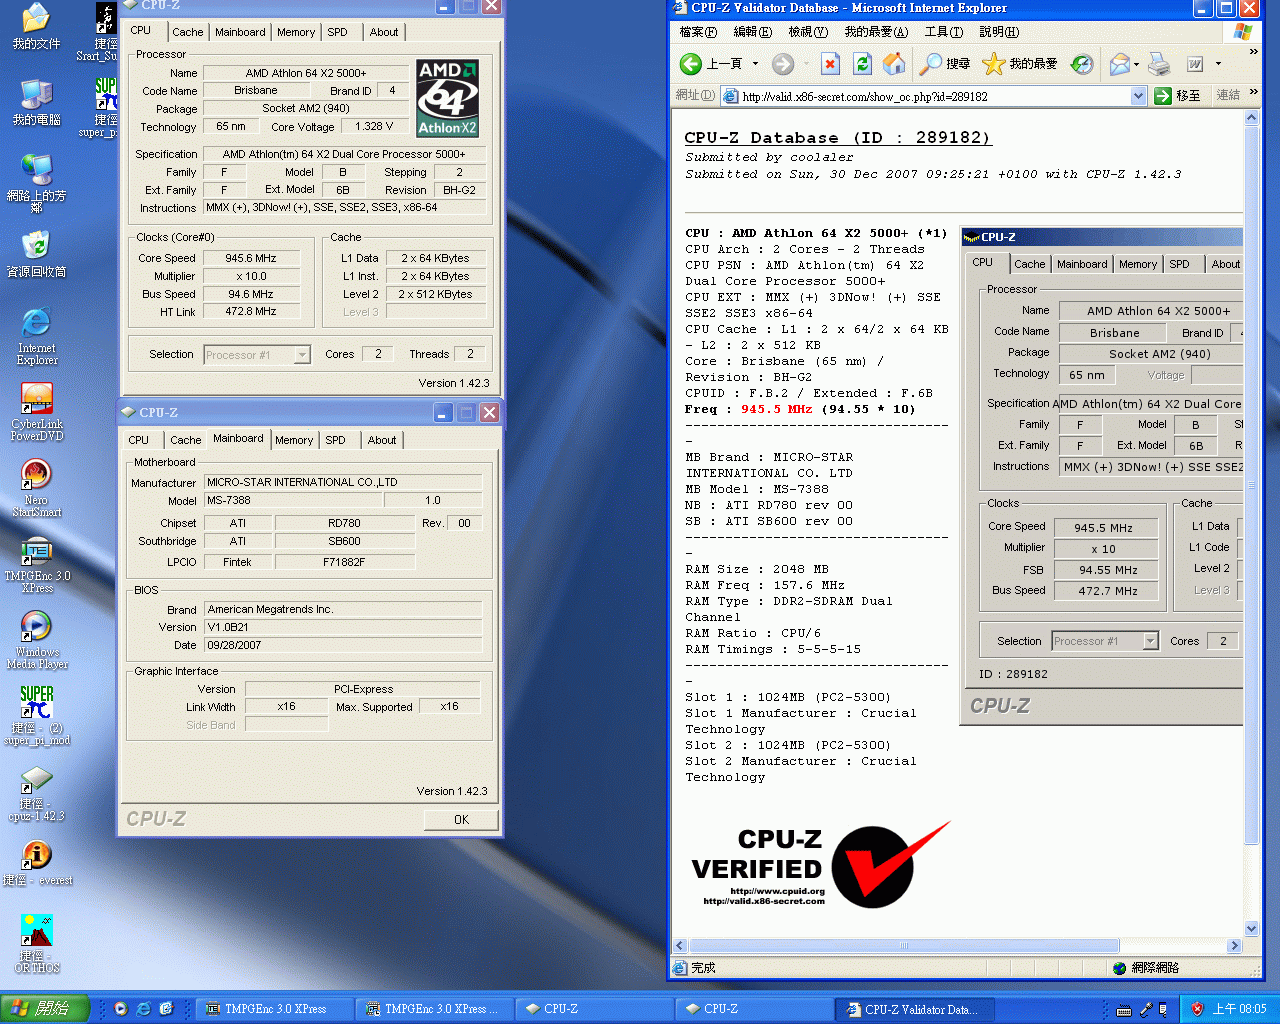Click the IE Refresh icon
The height and width of the screenshot is (1024, 1280).
pos(862,64)
